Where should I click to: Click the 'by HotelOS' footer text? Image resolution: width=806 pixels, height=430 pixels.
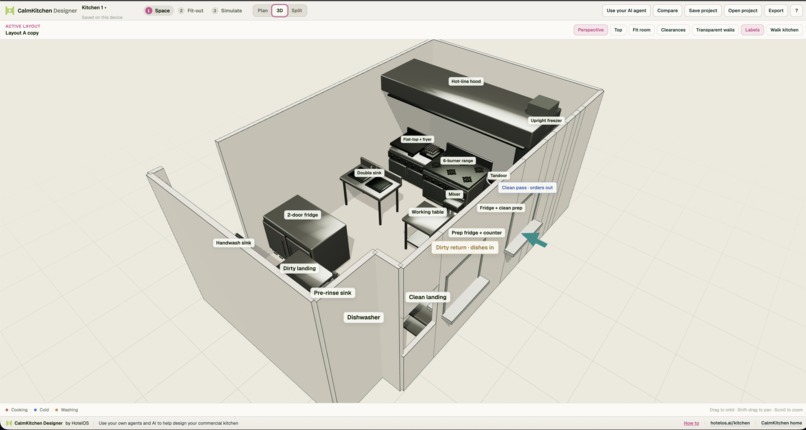coord(77,423)
